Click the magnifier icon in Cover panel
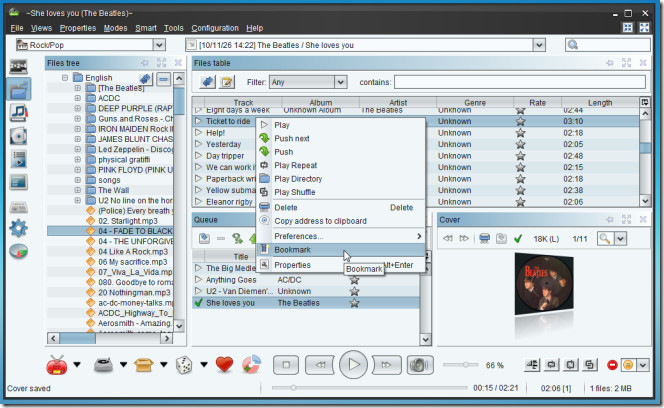The width and height of the screenshot is (664, 408). point(605,239)
